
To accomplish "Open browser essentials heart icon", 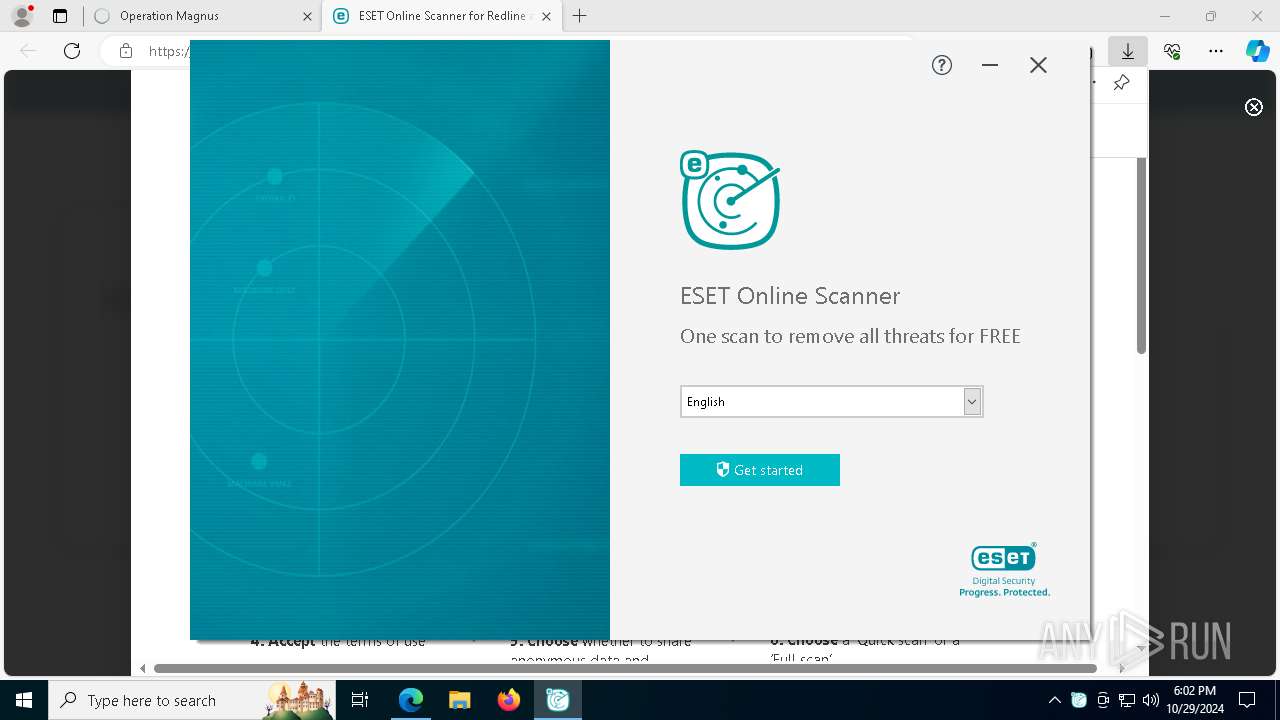I will click(1172, 51).
